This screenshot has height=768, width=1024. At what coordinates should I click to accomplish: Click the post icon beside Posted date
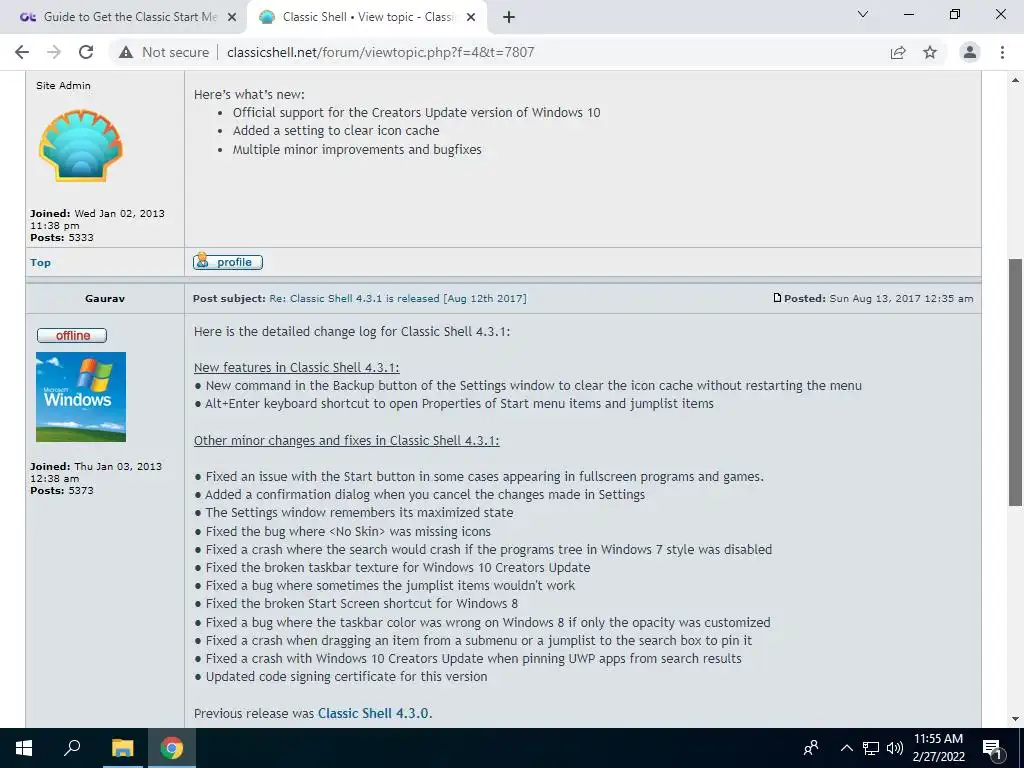tap(777, 298)
